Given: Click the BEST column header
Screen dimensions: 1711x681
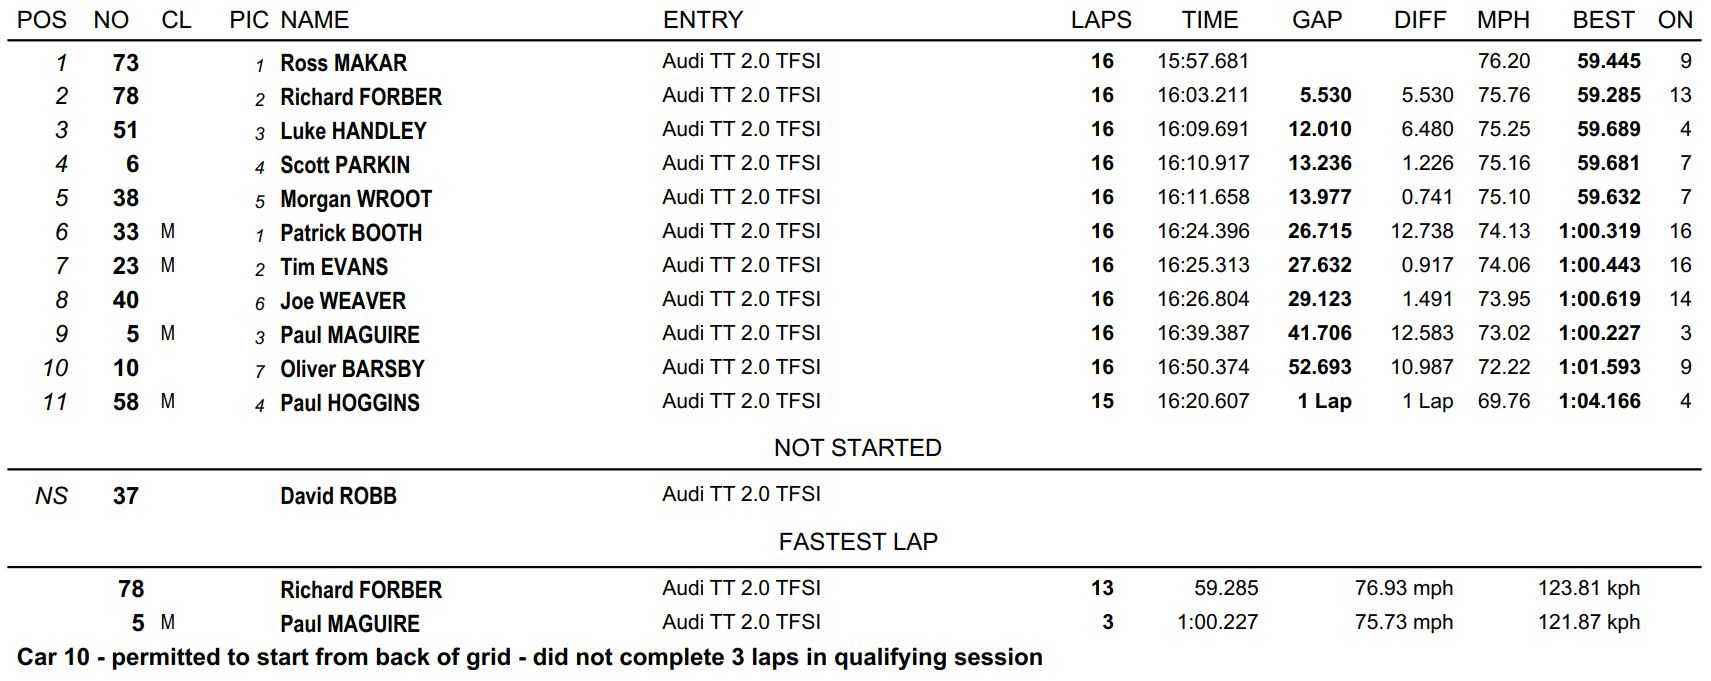Looking at the screenshot, I should pyautogui.click(x=1603, y=20).
